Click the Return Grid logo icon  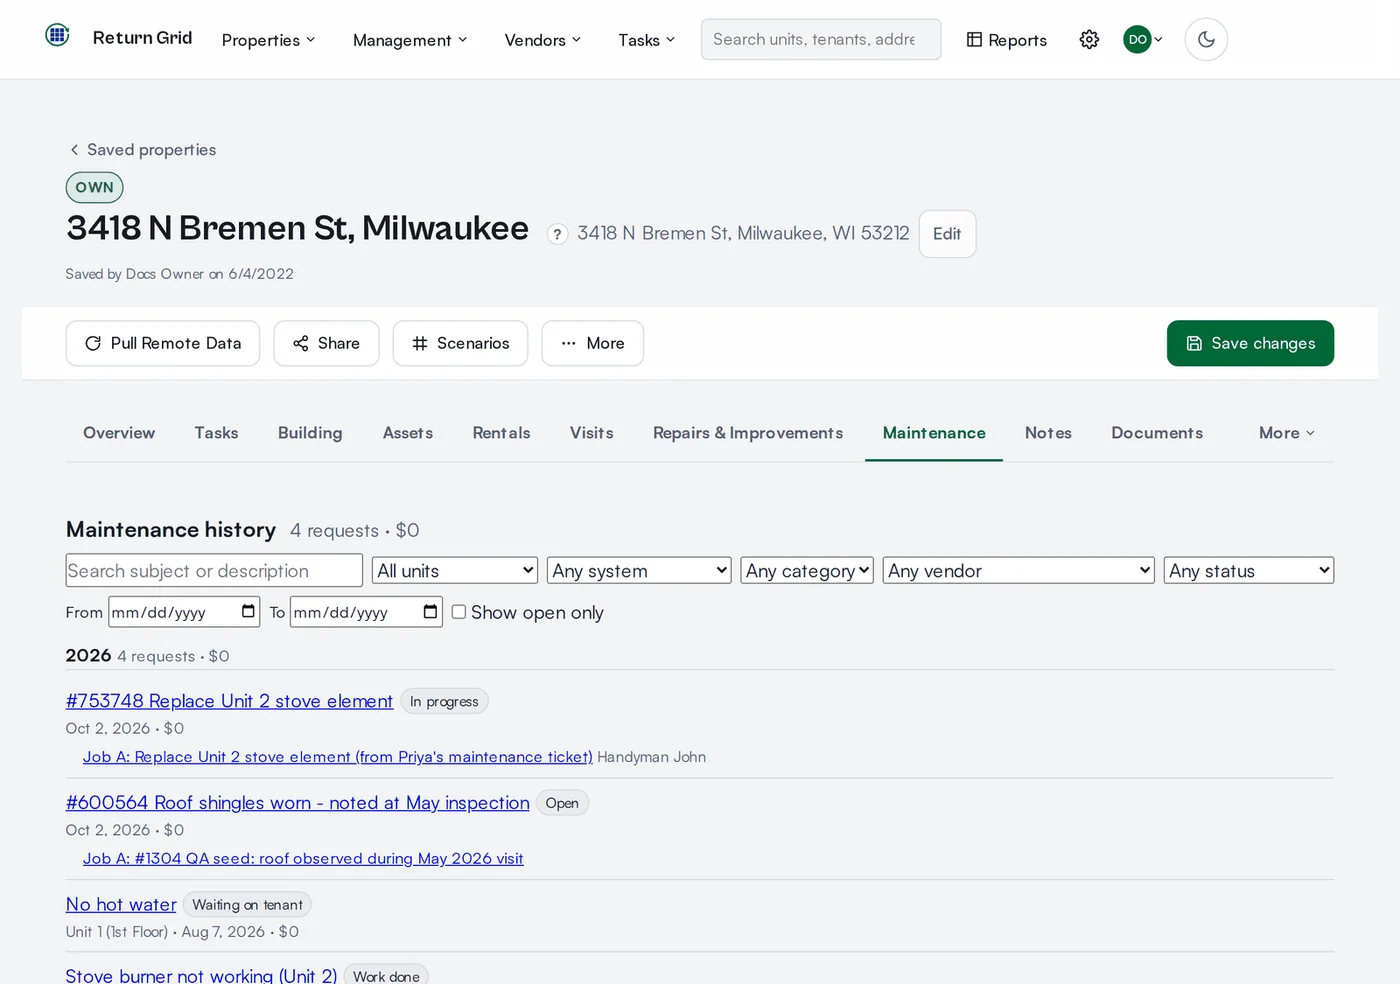pyautogui.click(x=57, y=36)
